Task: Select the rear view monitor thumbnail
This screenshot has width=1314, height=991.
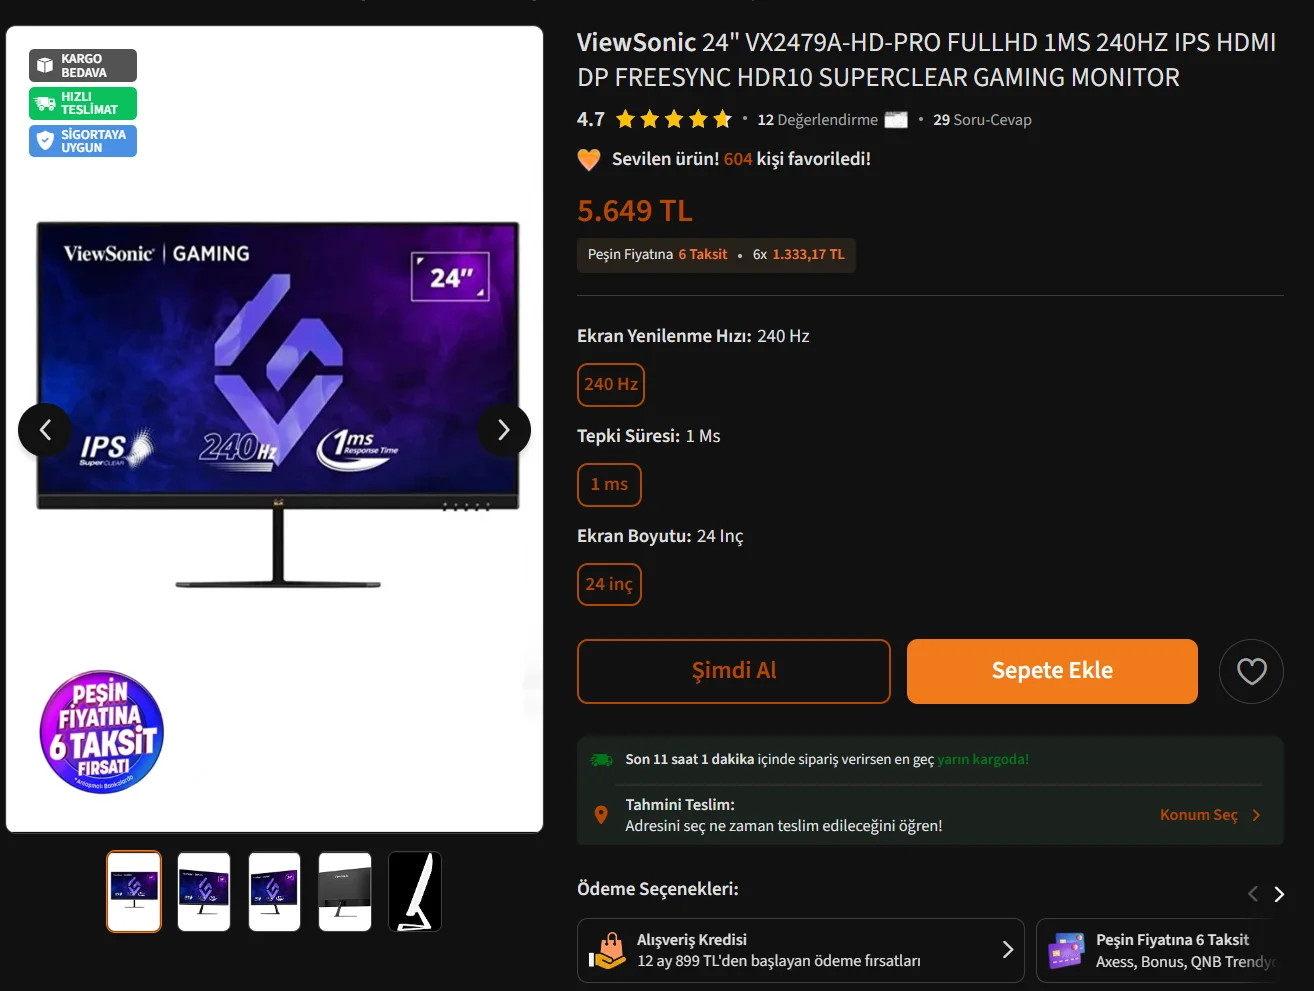Action: (345, 892)
